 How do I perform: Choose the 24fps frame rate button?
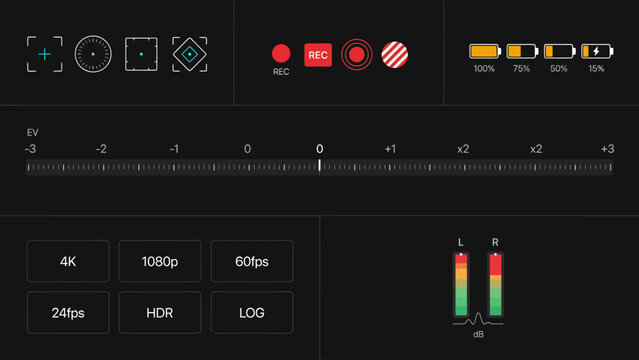click(68, 313)
